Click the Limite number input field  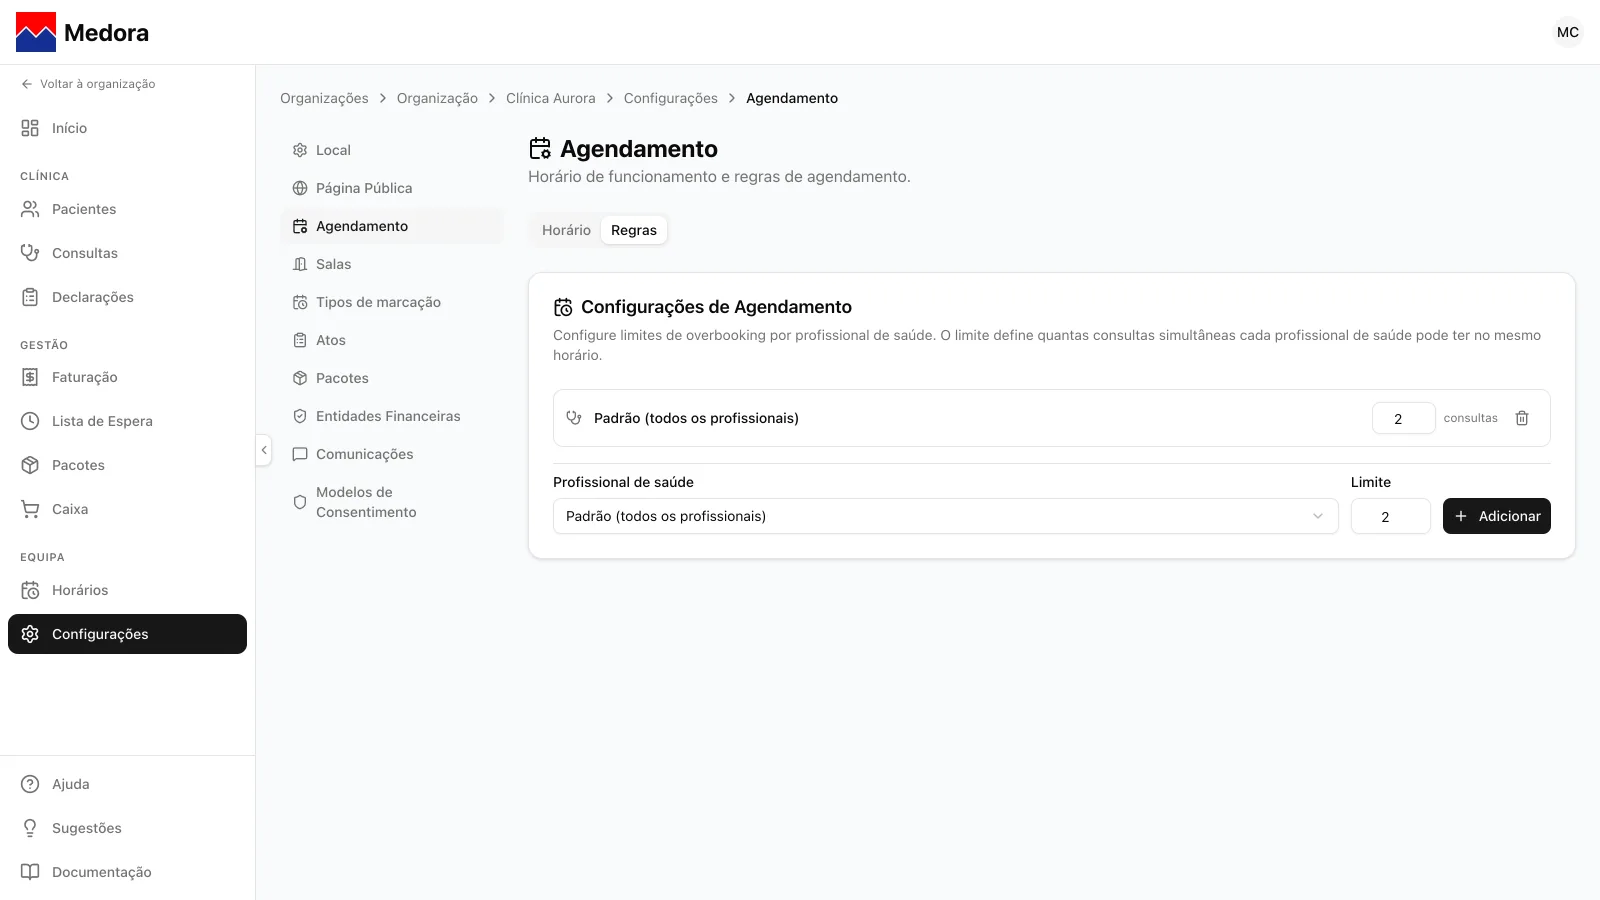[1390, 516]
